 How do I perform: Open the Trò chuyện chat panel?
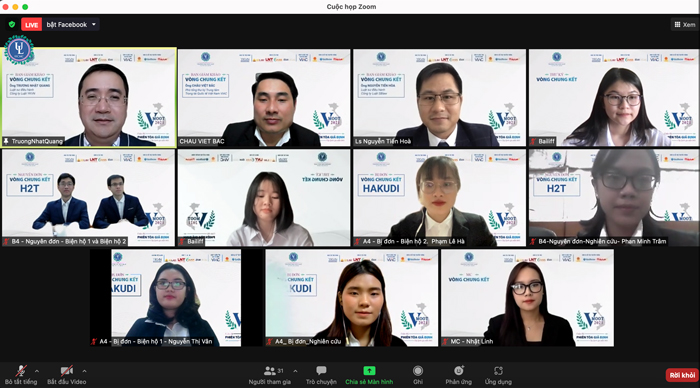coord(321,375)
